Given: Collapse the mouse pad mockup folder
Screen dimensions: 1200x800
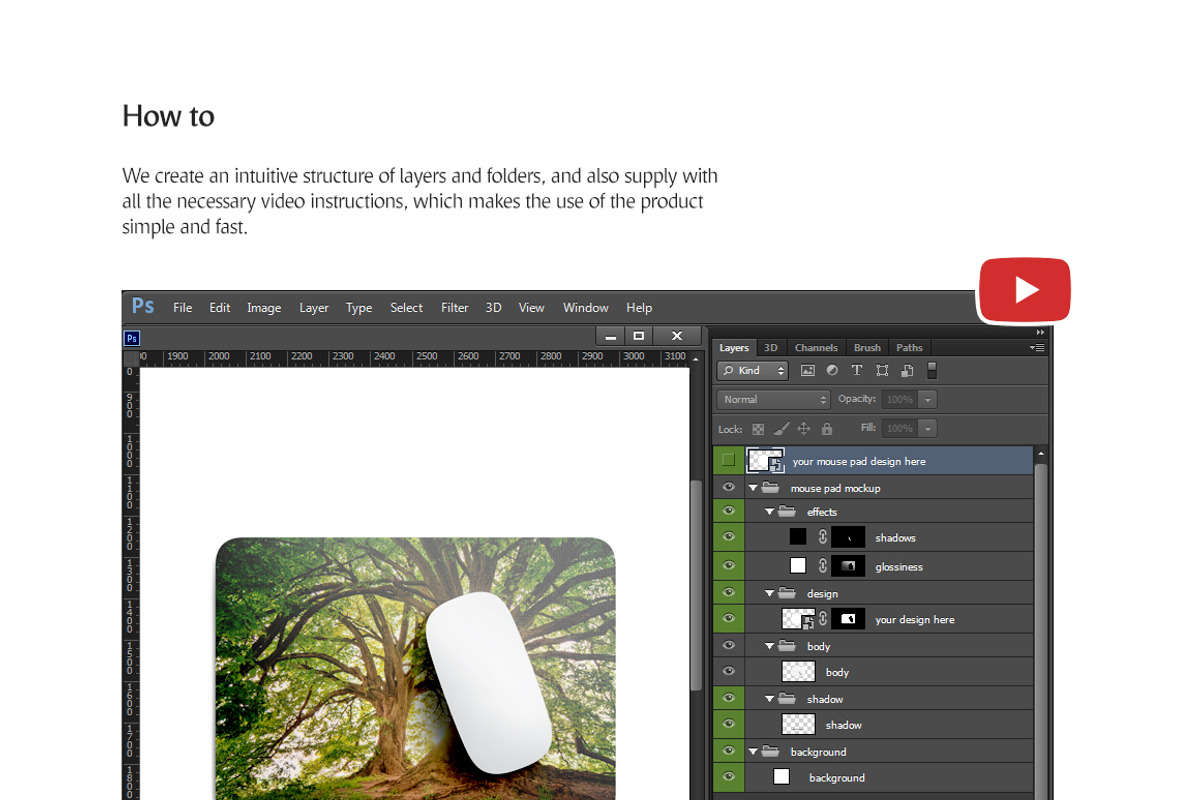Looking at the screenshot, I should [752, 488].
